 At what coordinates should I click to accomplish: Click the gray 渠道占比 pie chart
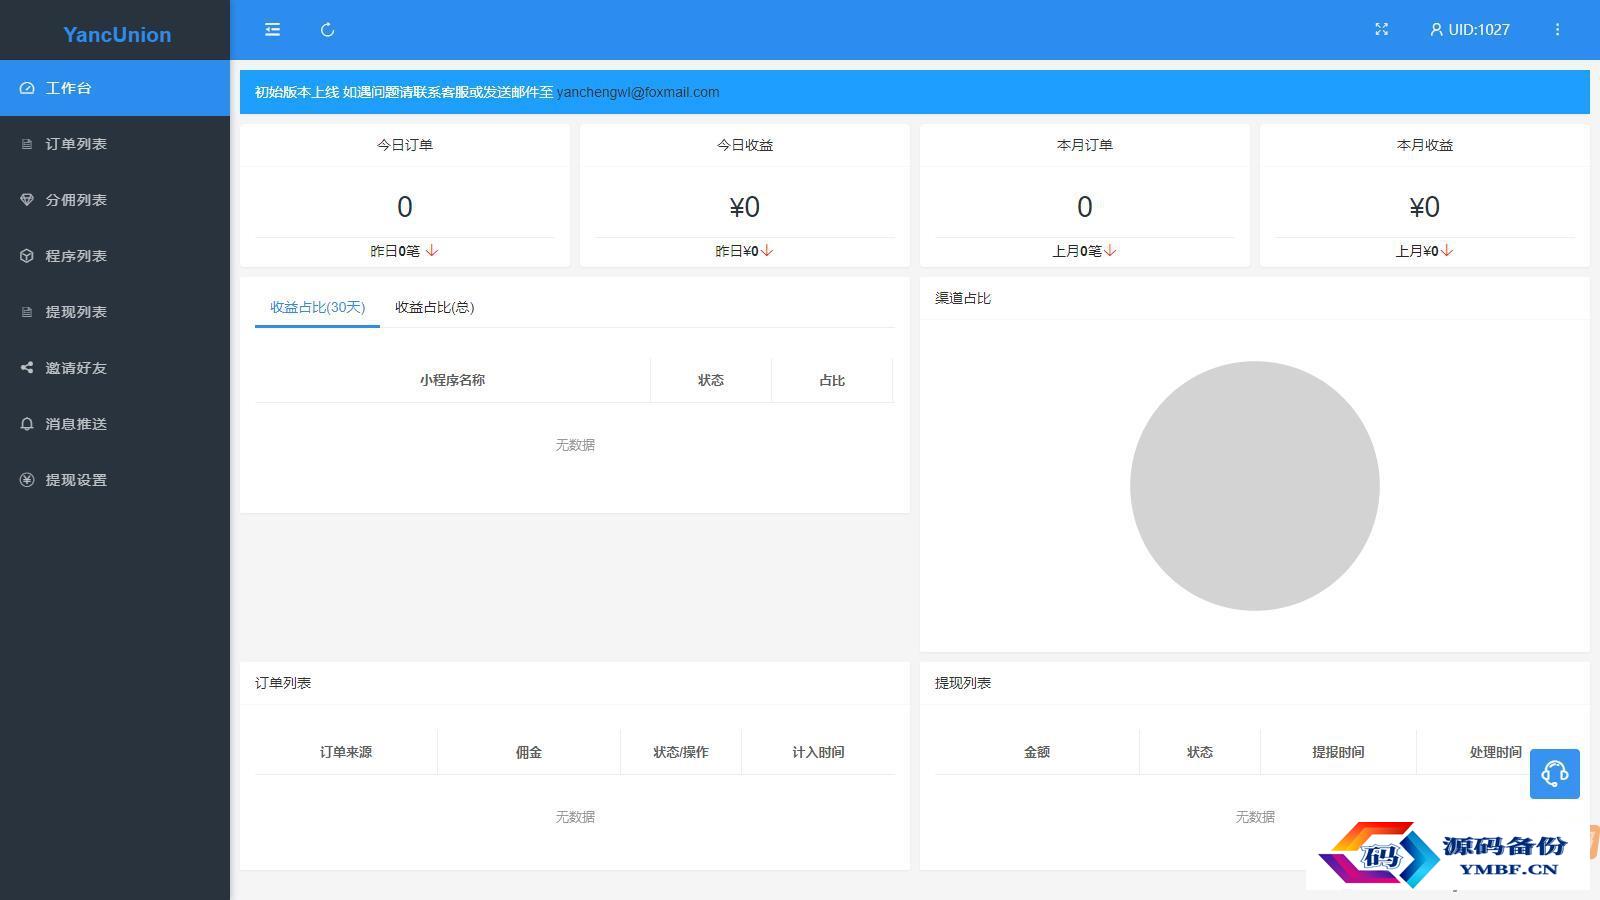point(1254,486)
